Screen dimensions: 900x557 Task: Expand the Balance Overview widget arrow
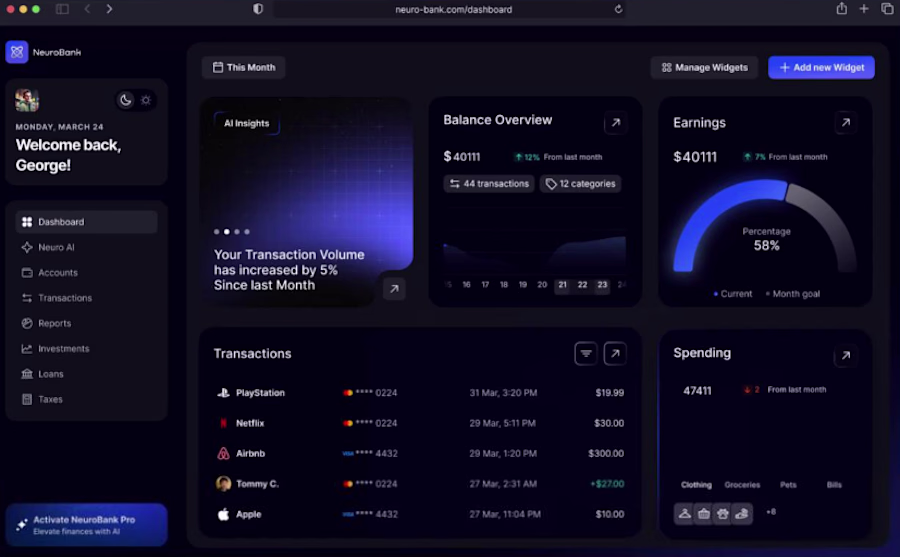(615, 122)
